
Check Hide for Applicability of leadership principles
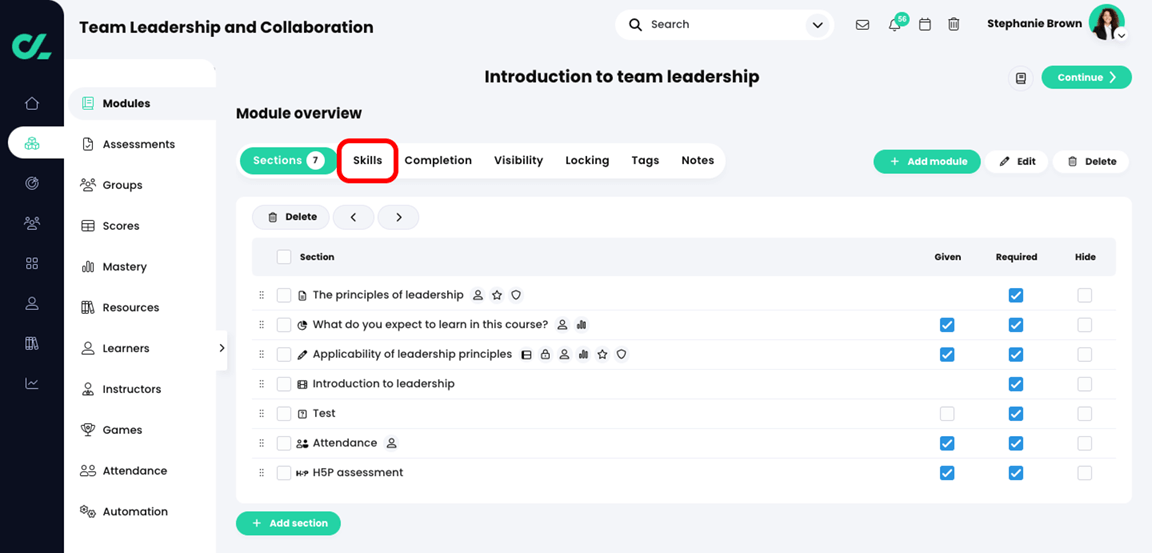(x=1084, y=354)
